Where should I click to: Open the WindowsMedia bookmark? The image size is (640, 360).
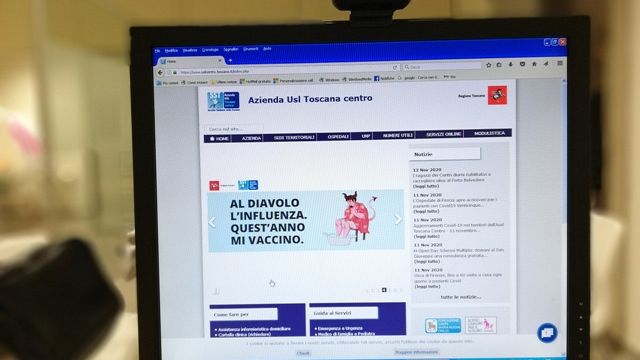pyautogui.click(x=357, y=79)
